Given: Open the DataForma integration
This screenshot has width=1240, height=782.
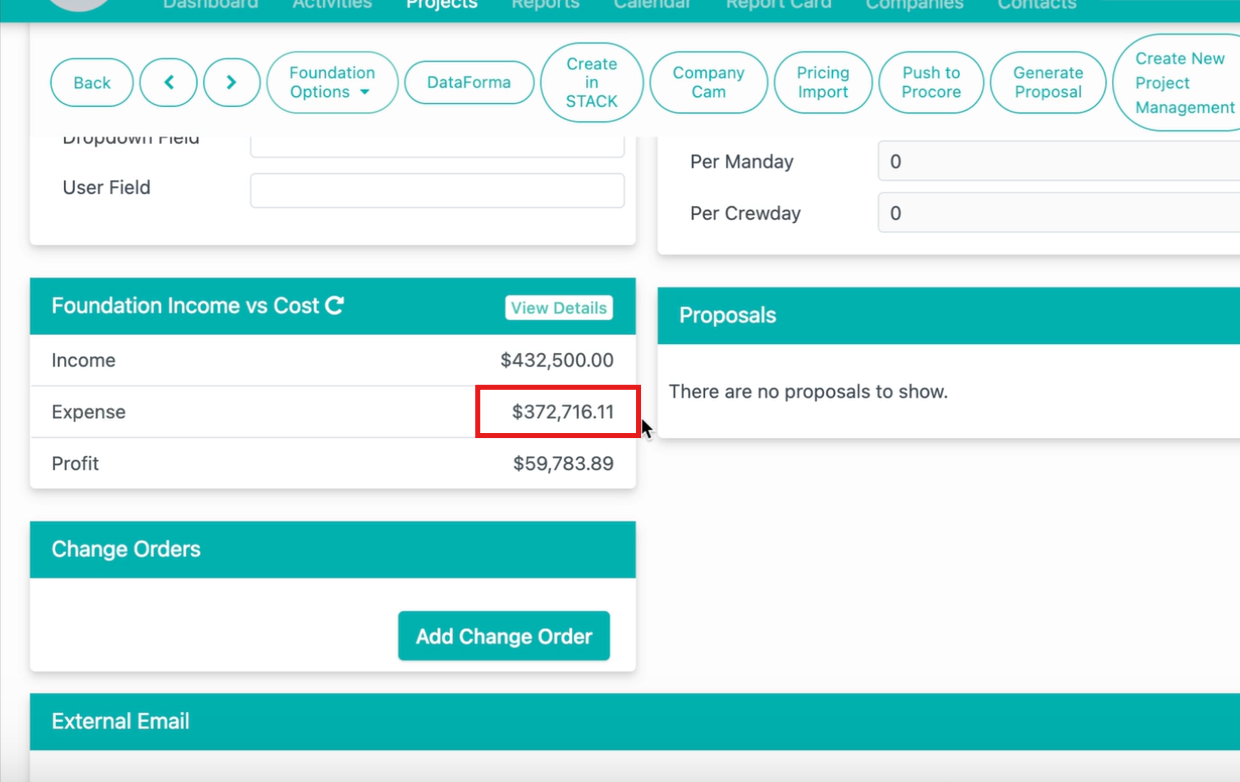Looking at the screenshot, I should (469, 82).
